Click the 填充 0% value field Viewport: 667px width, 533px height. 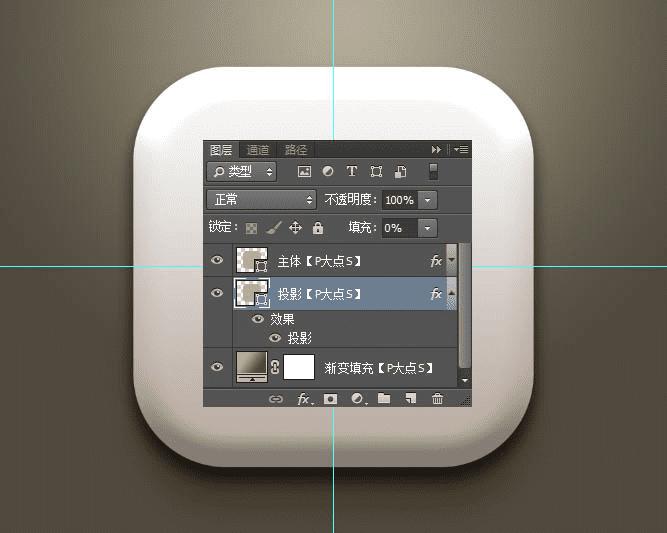pos(400,228)
